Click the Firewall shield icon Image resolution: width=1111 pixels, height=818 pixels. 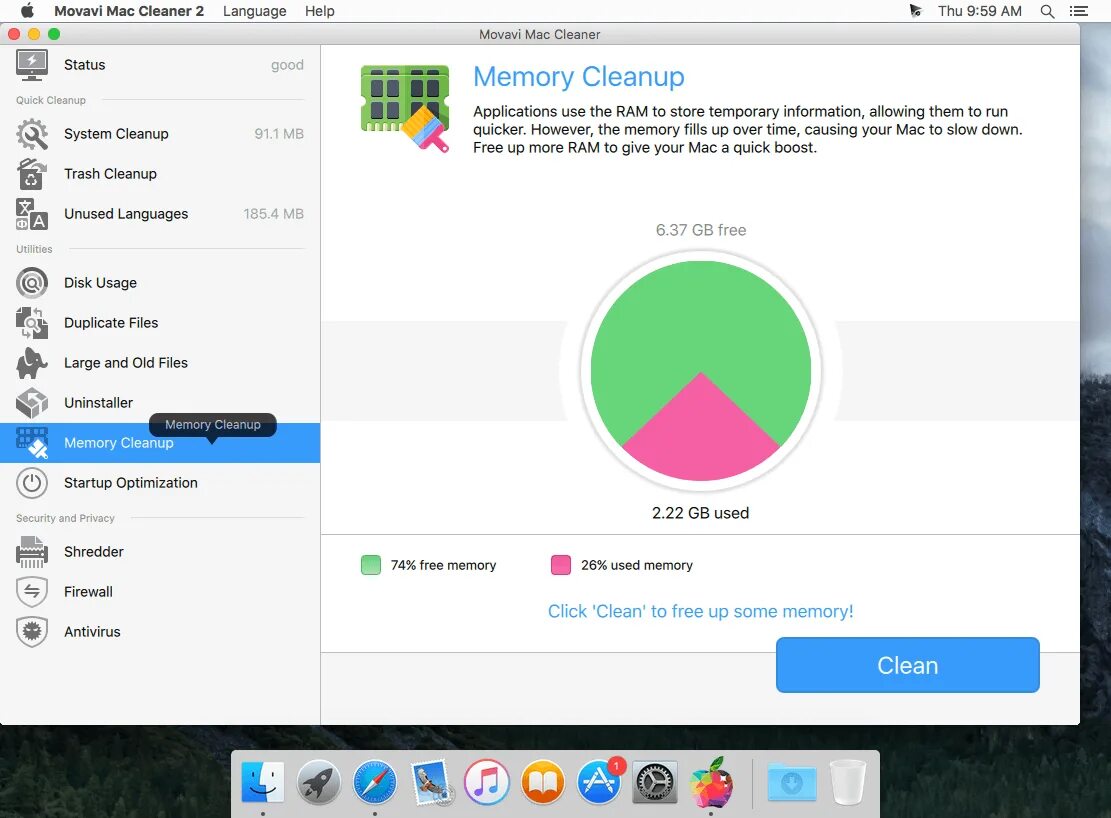coord(32,592)
